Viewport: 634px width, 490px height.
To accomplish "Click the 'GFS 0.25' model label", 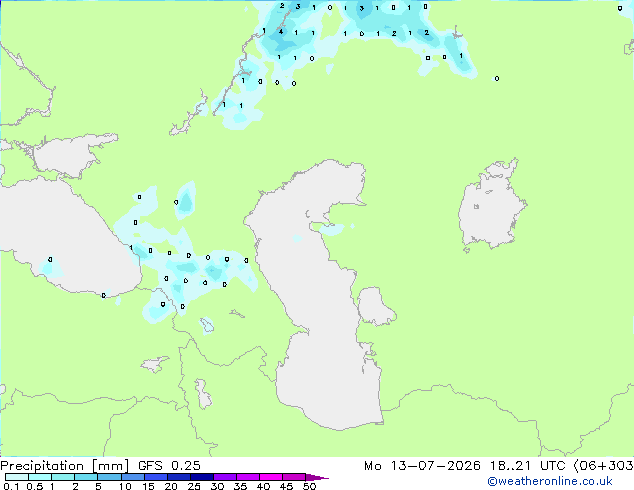I will pyautogui.click(x=169, y=466).
